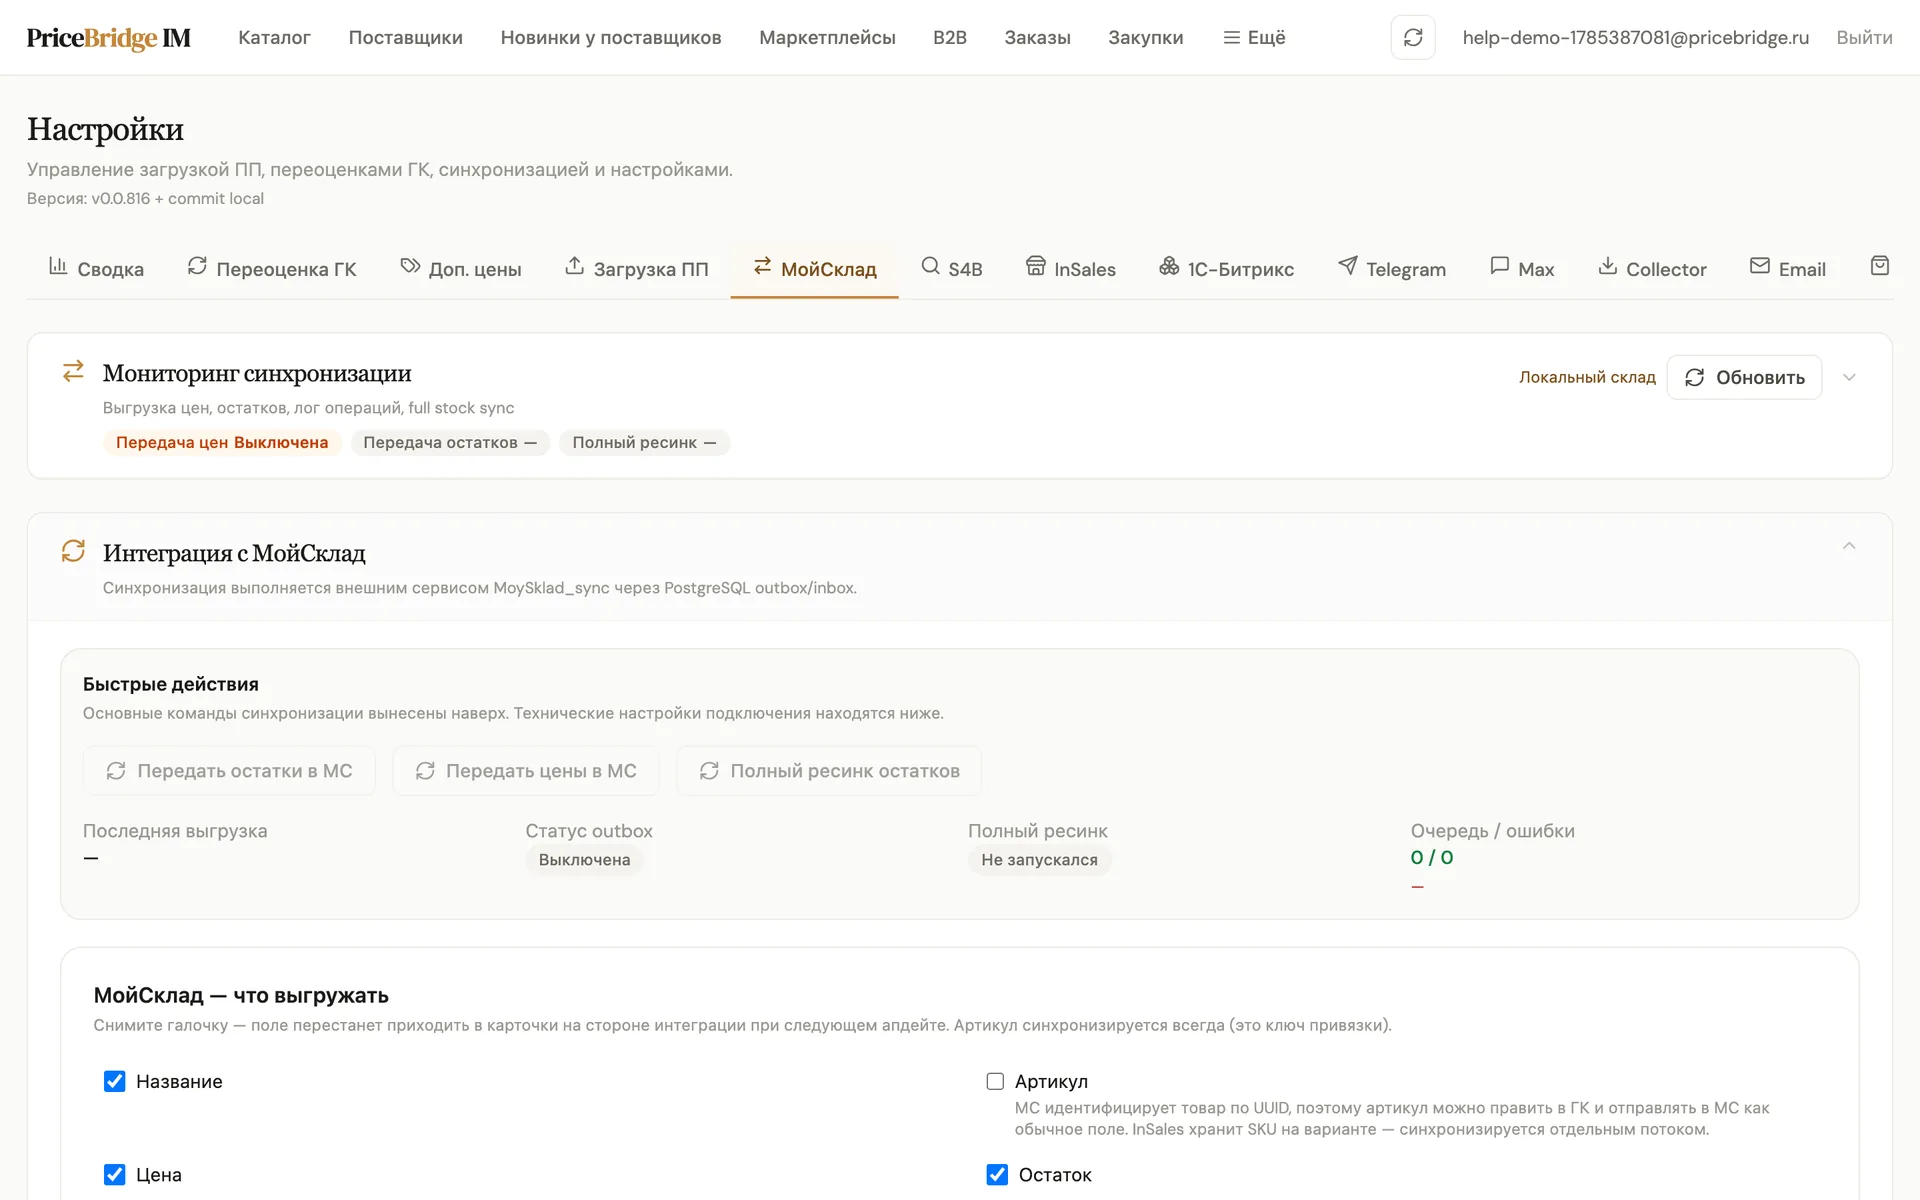Click the Загрузка ПП upload icon
1920x1200 pixels.
pos(574,266)
